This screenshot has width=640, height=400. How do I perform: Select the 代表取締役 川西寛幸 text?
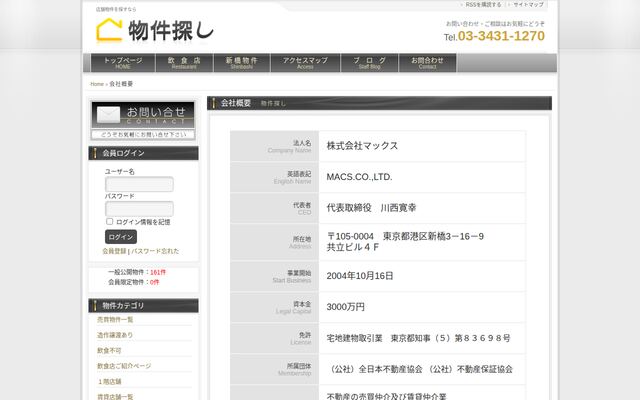click(x=371, y=208)
